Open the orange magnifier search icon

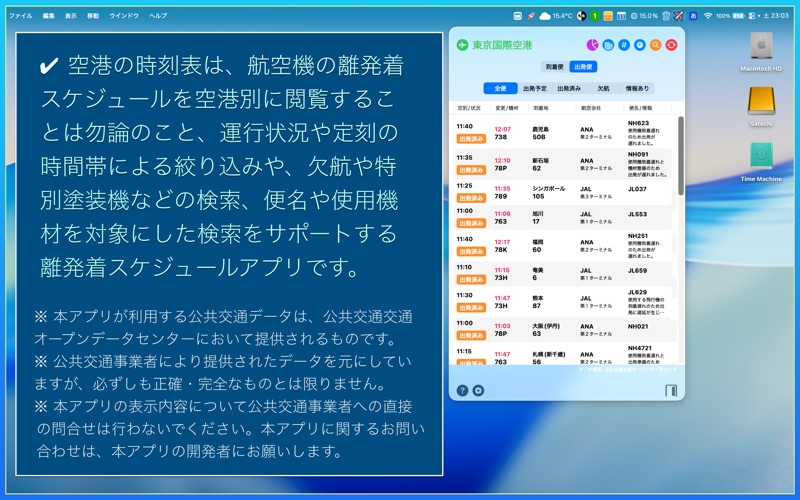tap(656, 45)
